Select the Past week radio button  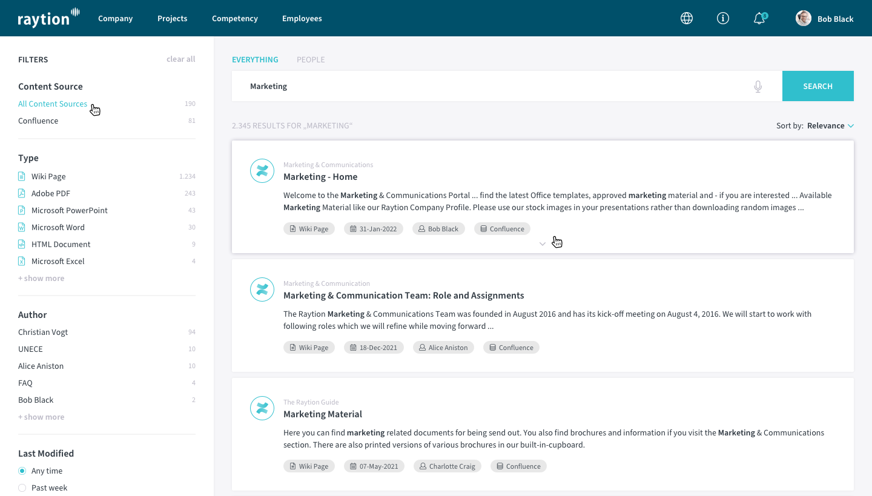click(22, 488)
